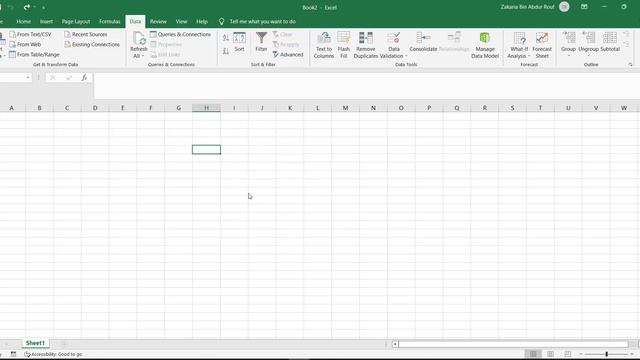Expand the Name Box dropdown
The width and height of the screenshot is (640, 360).
point(28,78)
